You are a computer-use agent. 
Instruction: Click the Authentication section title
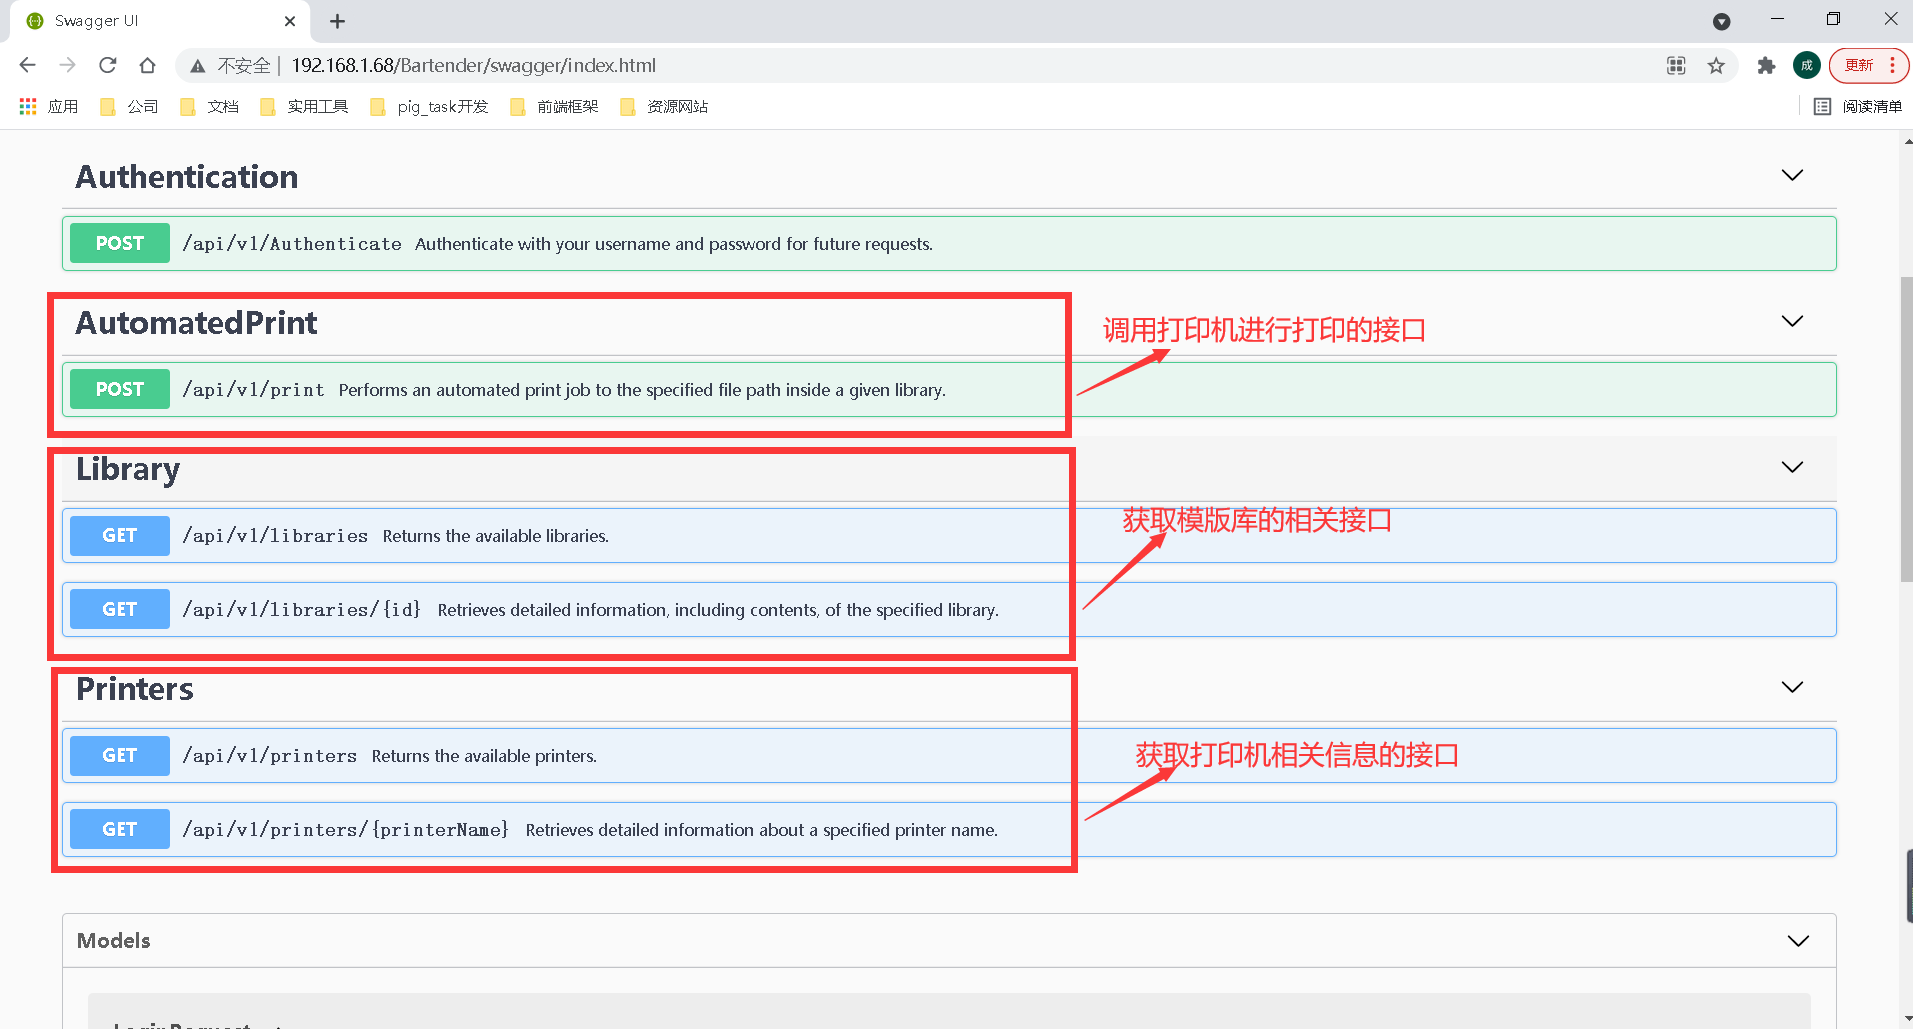187,177
